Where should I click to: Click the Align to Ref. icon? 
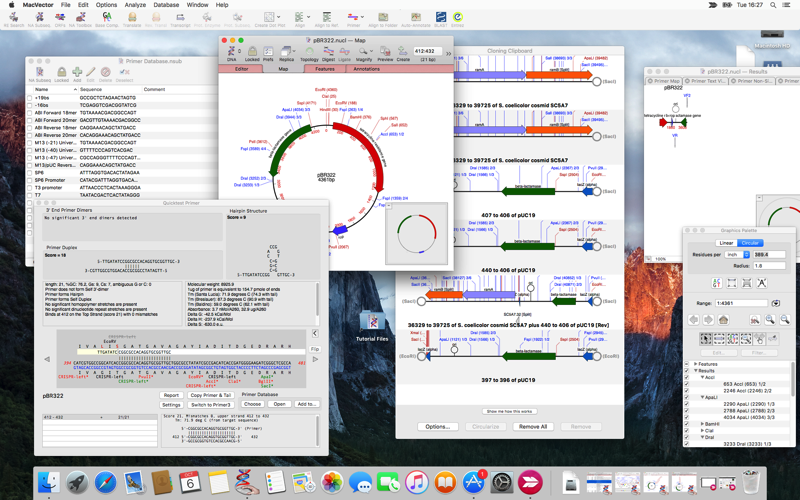point(327,17)
